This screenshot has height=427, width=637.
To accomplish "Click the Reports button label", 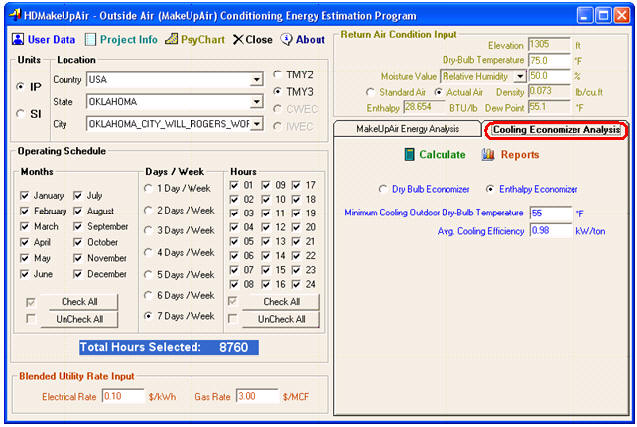I will [x=520, y=155].
